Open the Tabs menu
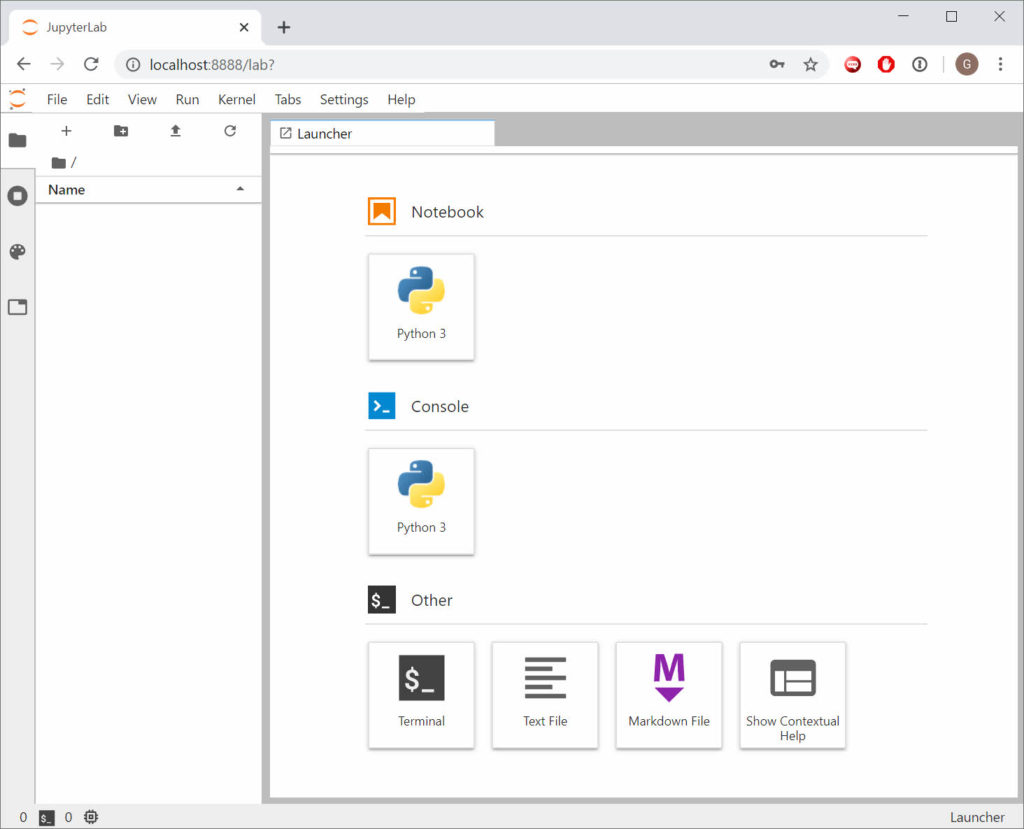The height and width of the screenshot is (829, 1024). 287,99
